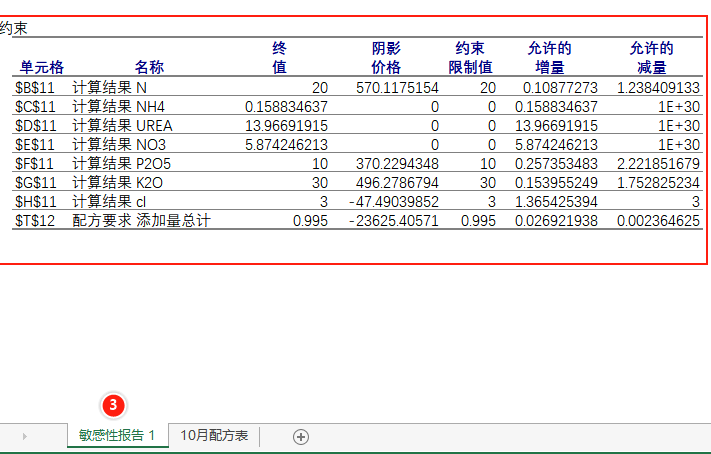The image size is (711, 454).
Task: Click the red numbered badge 3
Action: coord(114,405)
